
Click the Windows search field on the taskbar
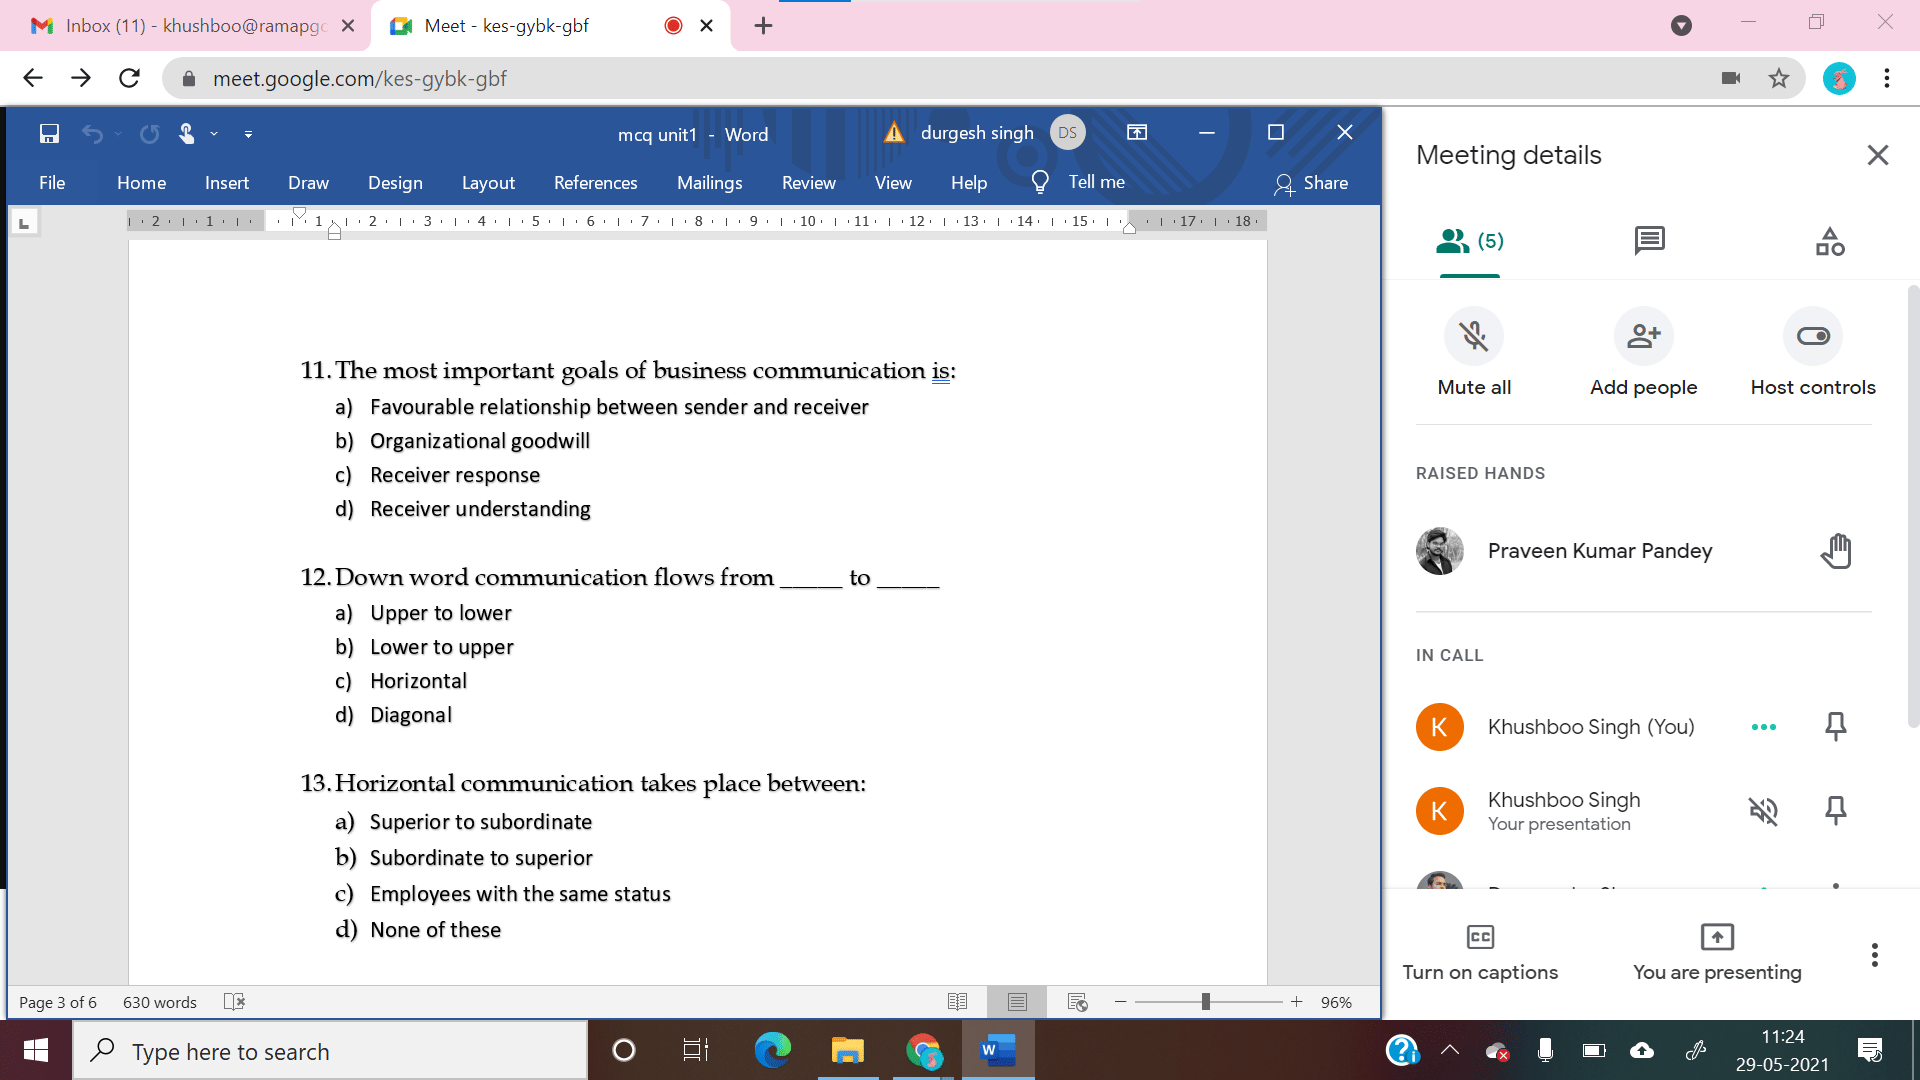tap(330, 1051)
